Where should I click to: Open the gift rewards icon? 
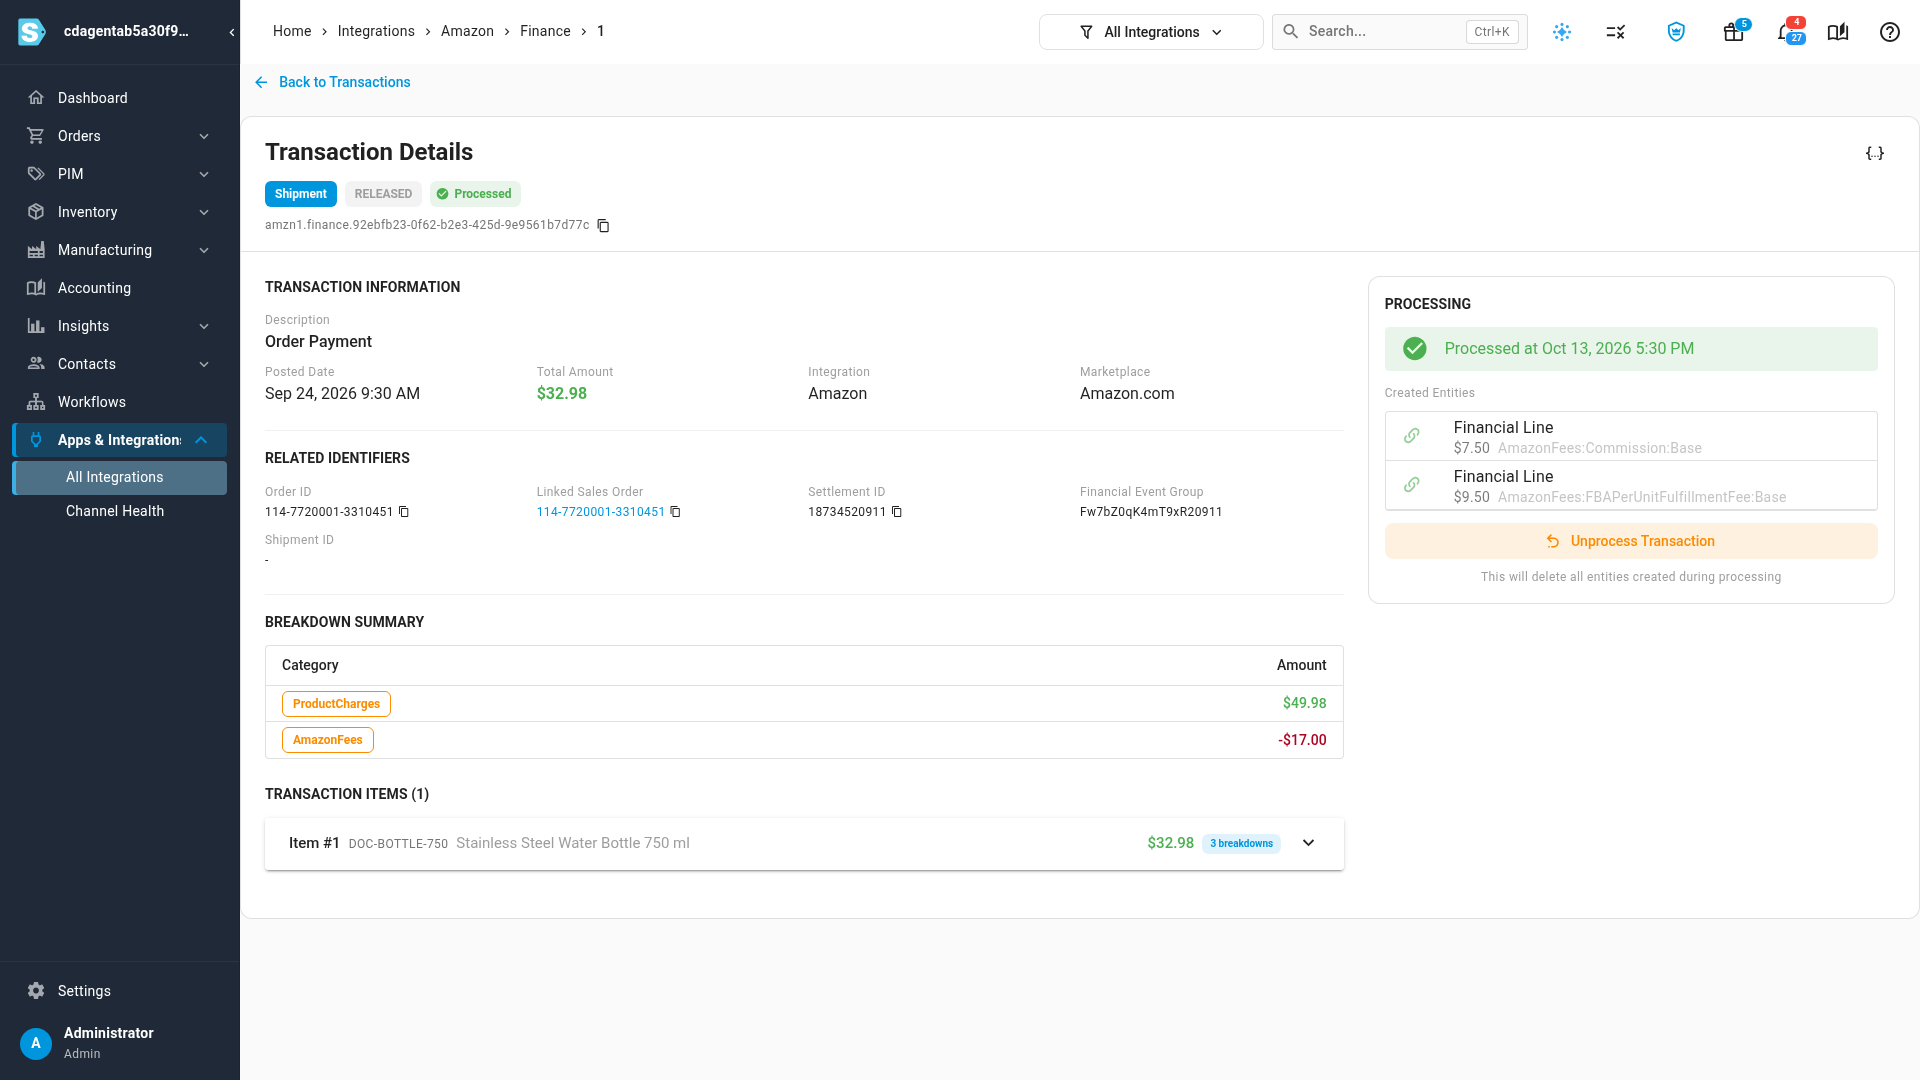pyautogui.click(x=1734, y=32)
